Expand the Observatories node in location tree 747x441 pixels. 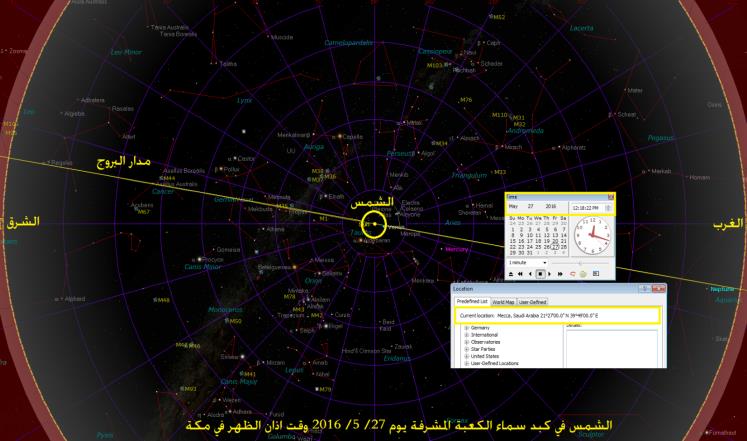tap(466, 342)
